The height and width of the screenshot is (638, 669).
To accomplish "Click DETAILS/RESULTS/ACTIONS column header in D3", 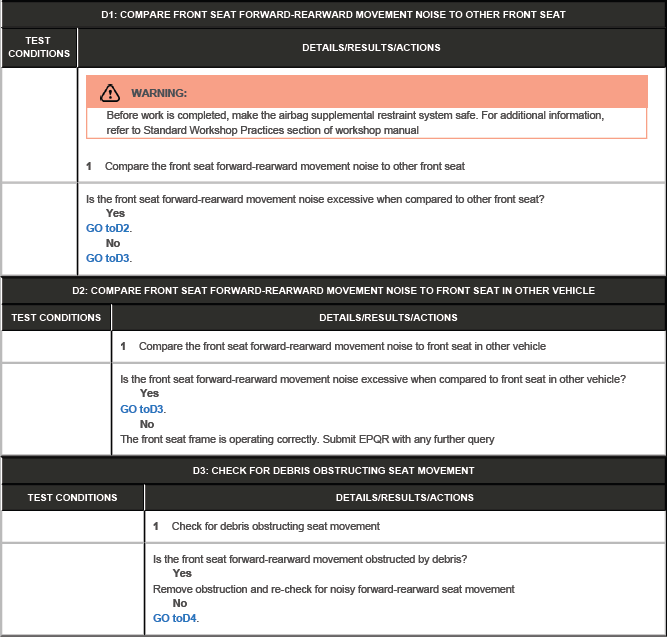I will (x=404, y=497).
